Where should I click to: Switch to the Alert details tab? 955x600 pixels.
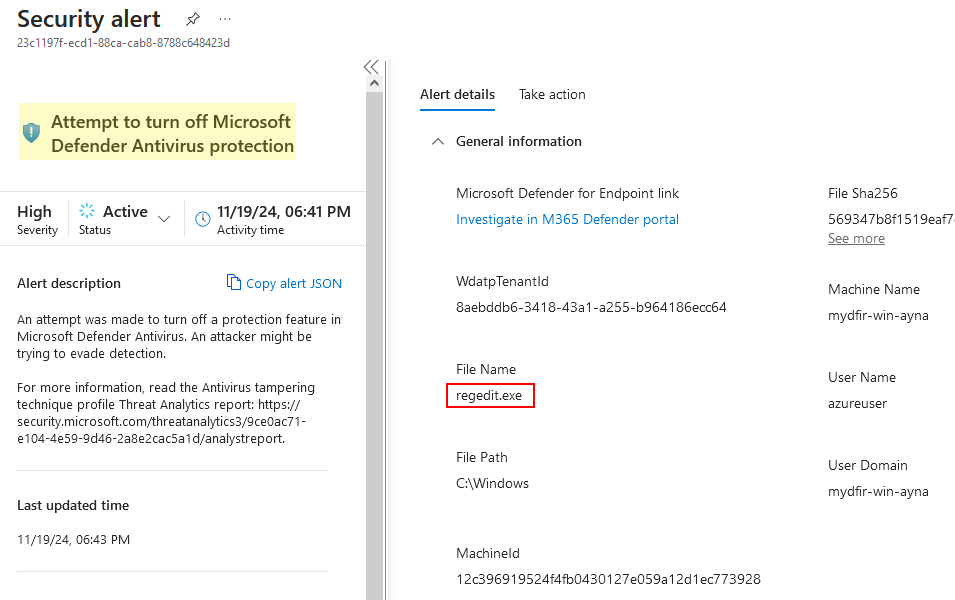coord(457,94)
